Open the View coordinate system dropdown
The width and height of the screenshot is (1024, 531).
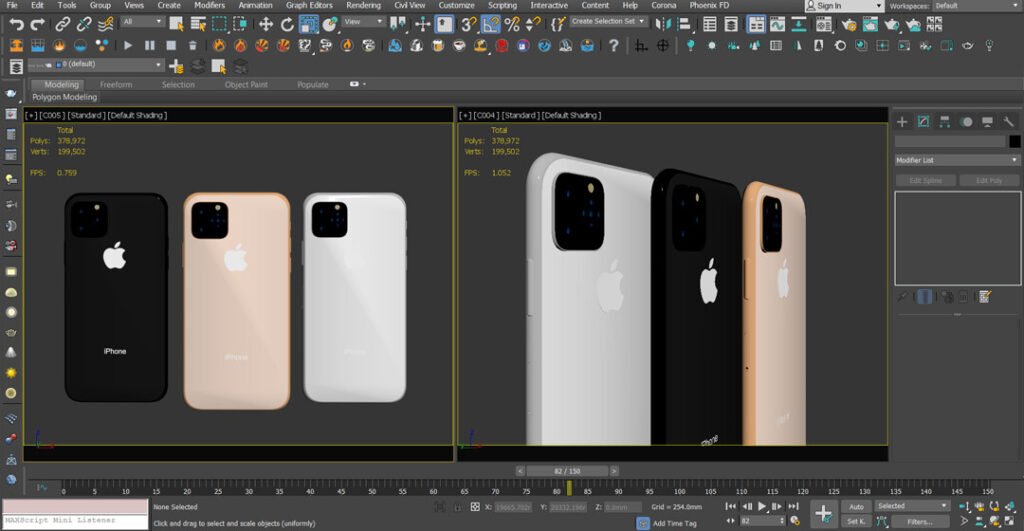click(363, 22)
